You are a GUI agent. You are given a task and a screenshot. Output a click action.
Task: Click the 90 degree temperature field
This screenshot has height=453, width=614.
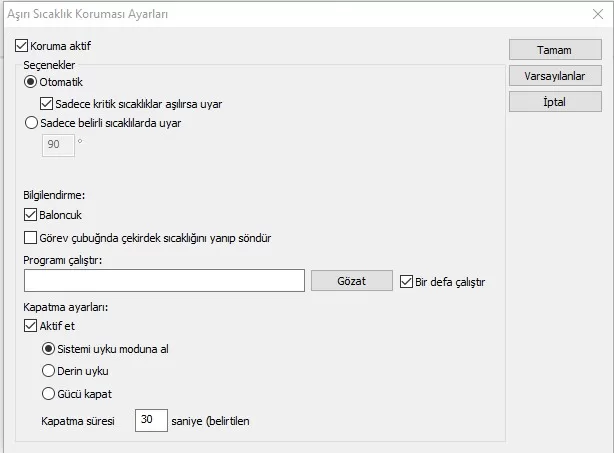(56, 146)
